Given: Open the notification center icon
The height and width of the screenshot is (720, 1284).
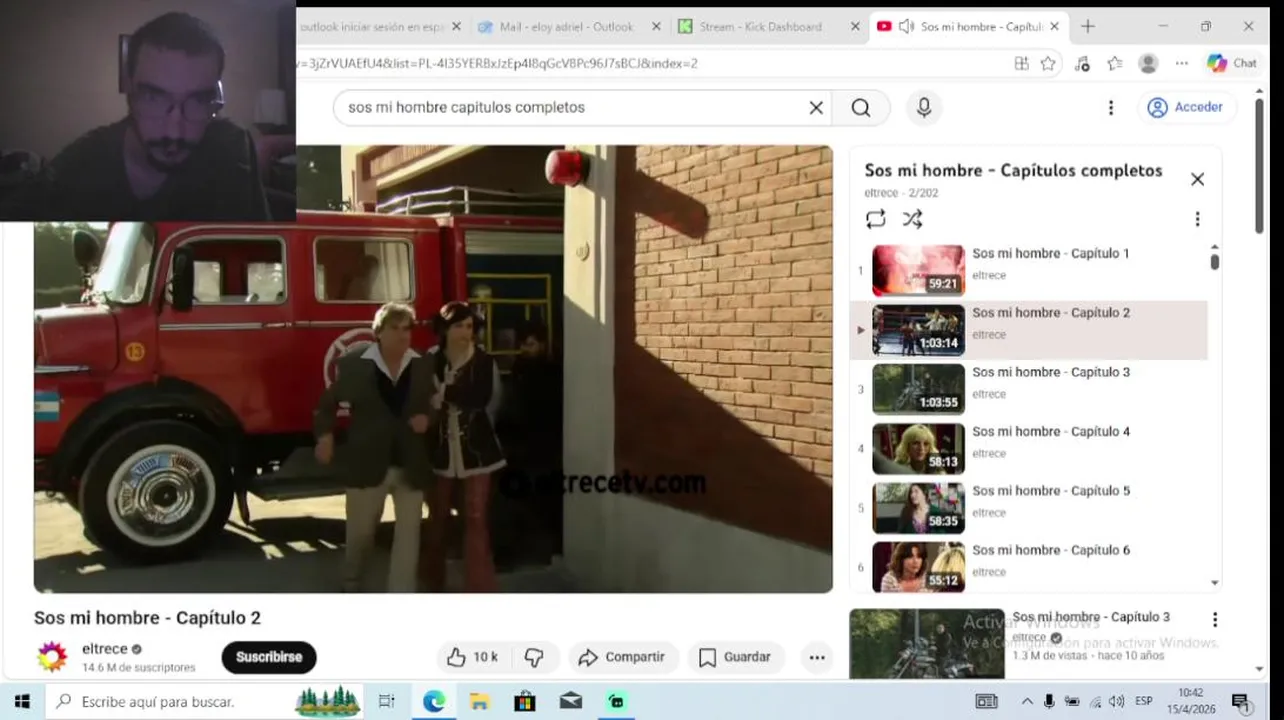Looking at the screenshot, I should [x=1240, y=701].
